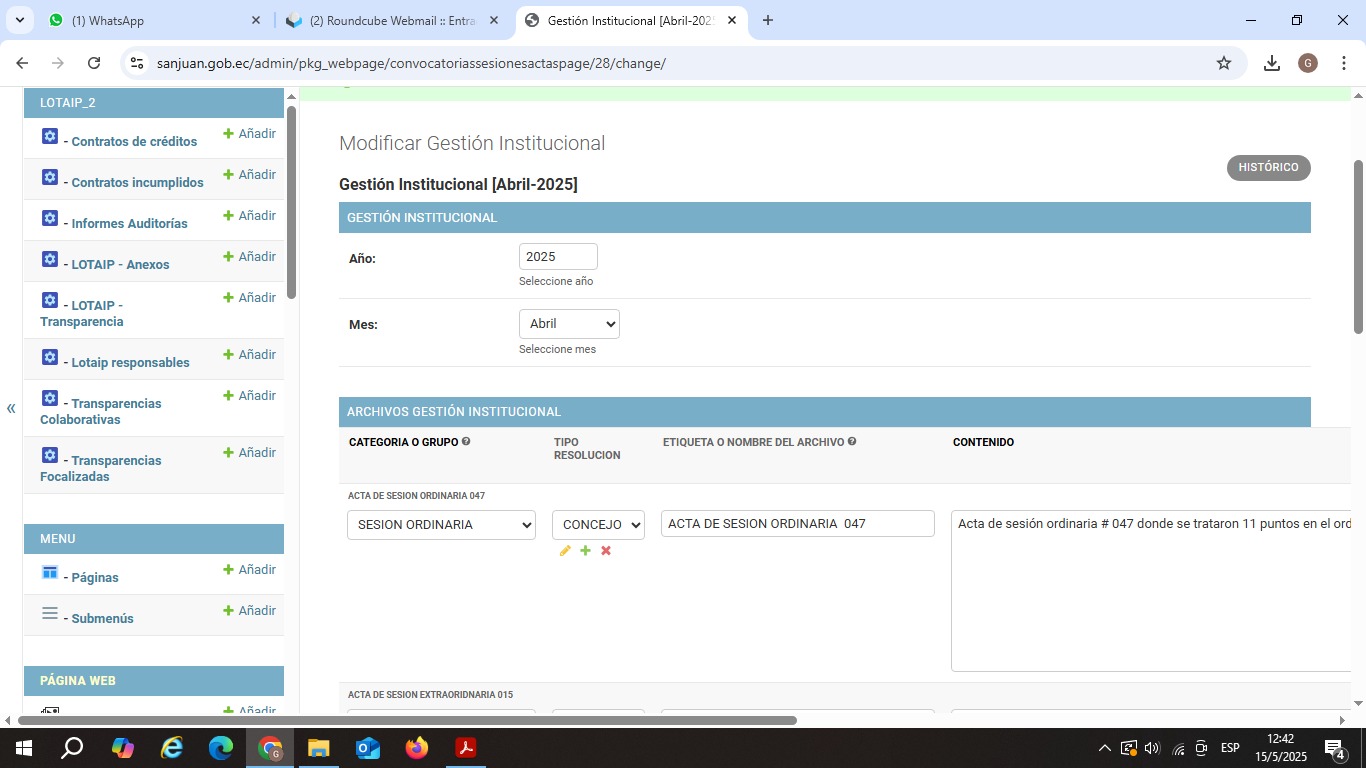
Task: Open the Mes dropdown showing Abril
Action: point(569,324)
